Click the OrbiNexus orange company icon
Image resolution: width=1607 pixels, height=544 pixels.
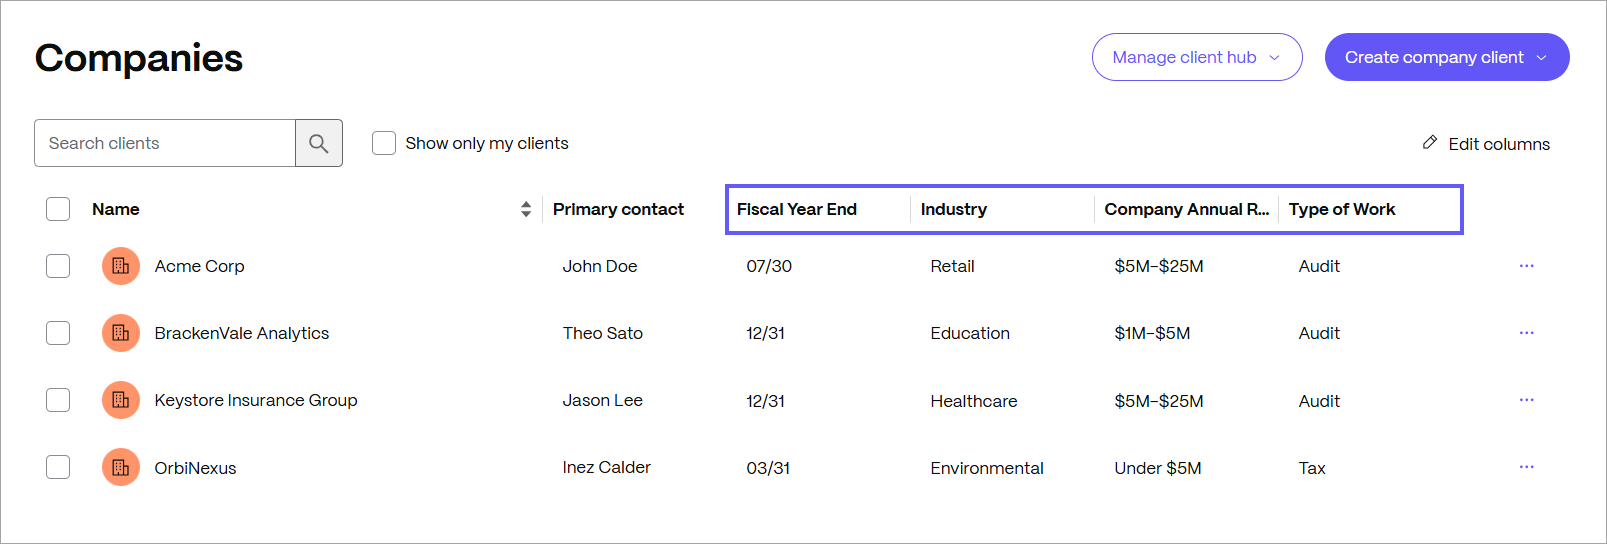pyautogui.click(x=121, y=467)
